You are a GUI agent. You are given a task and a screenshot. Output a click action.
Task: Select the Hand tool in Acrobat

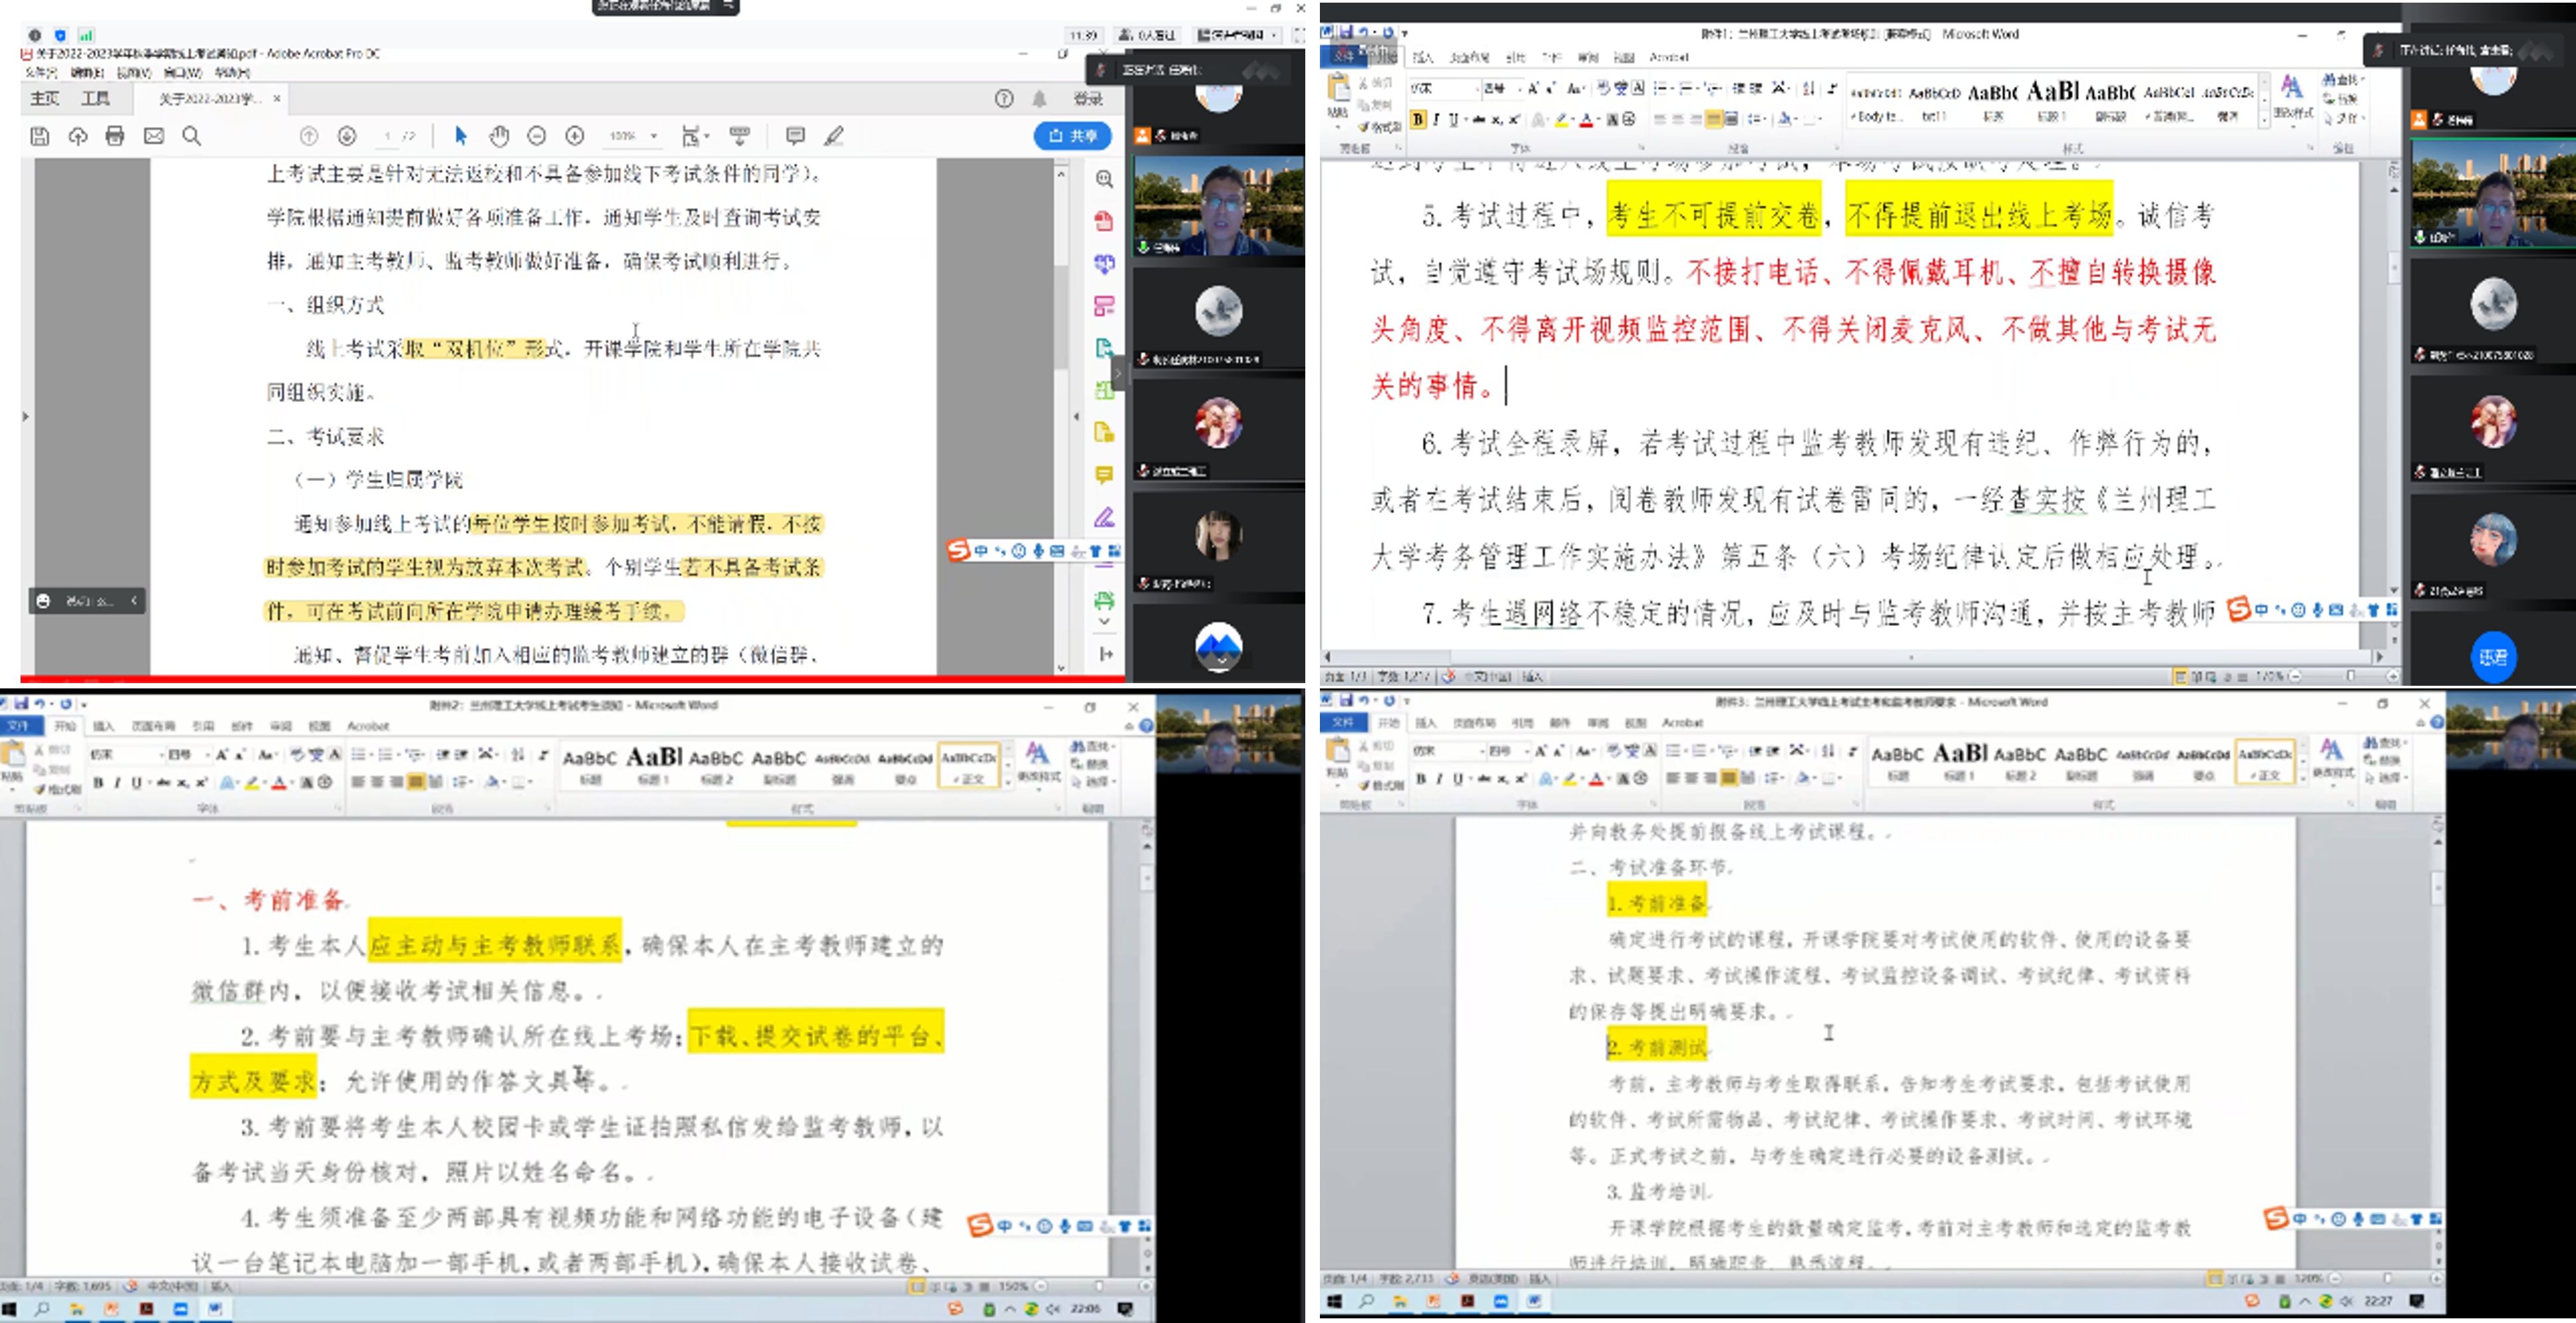pos(499,136)
